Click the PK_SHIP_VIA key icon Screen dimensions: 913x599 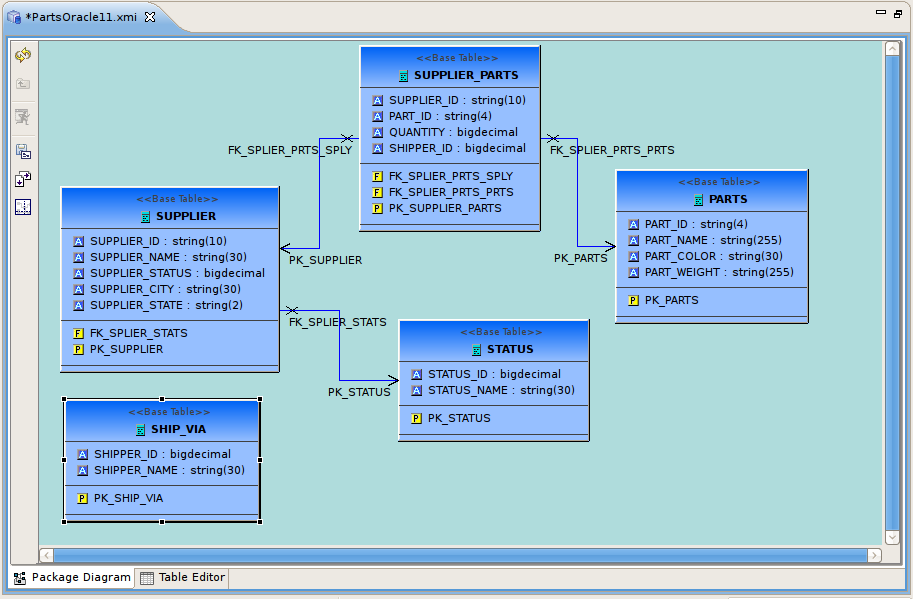81,497
